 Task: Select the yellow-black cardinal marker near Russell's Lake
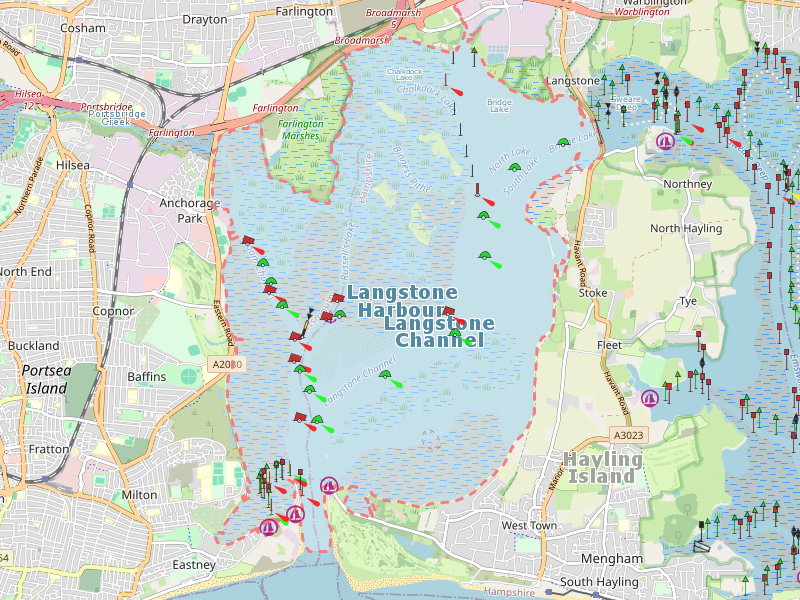(312, 314)
